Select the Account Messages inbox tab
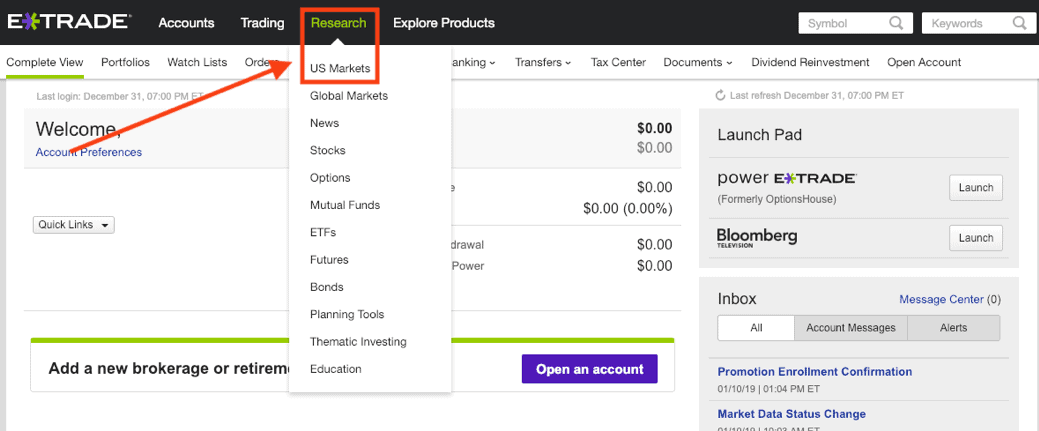The width and height of the screenshot is (1039, 431). pos(851,328)
